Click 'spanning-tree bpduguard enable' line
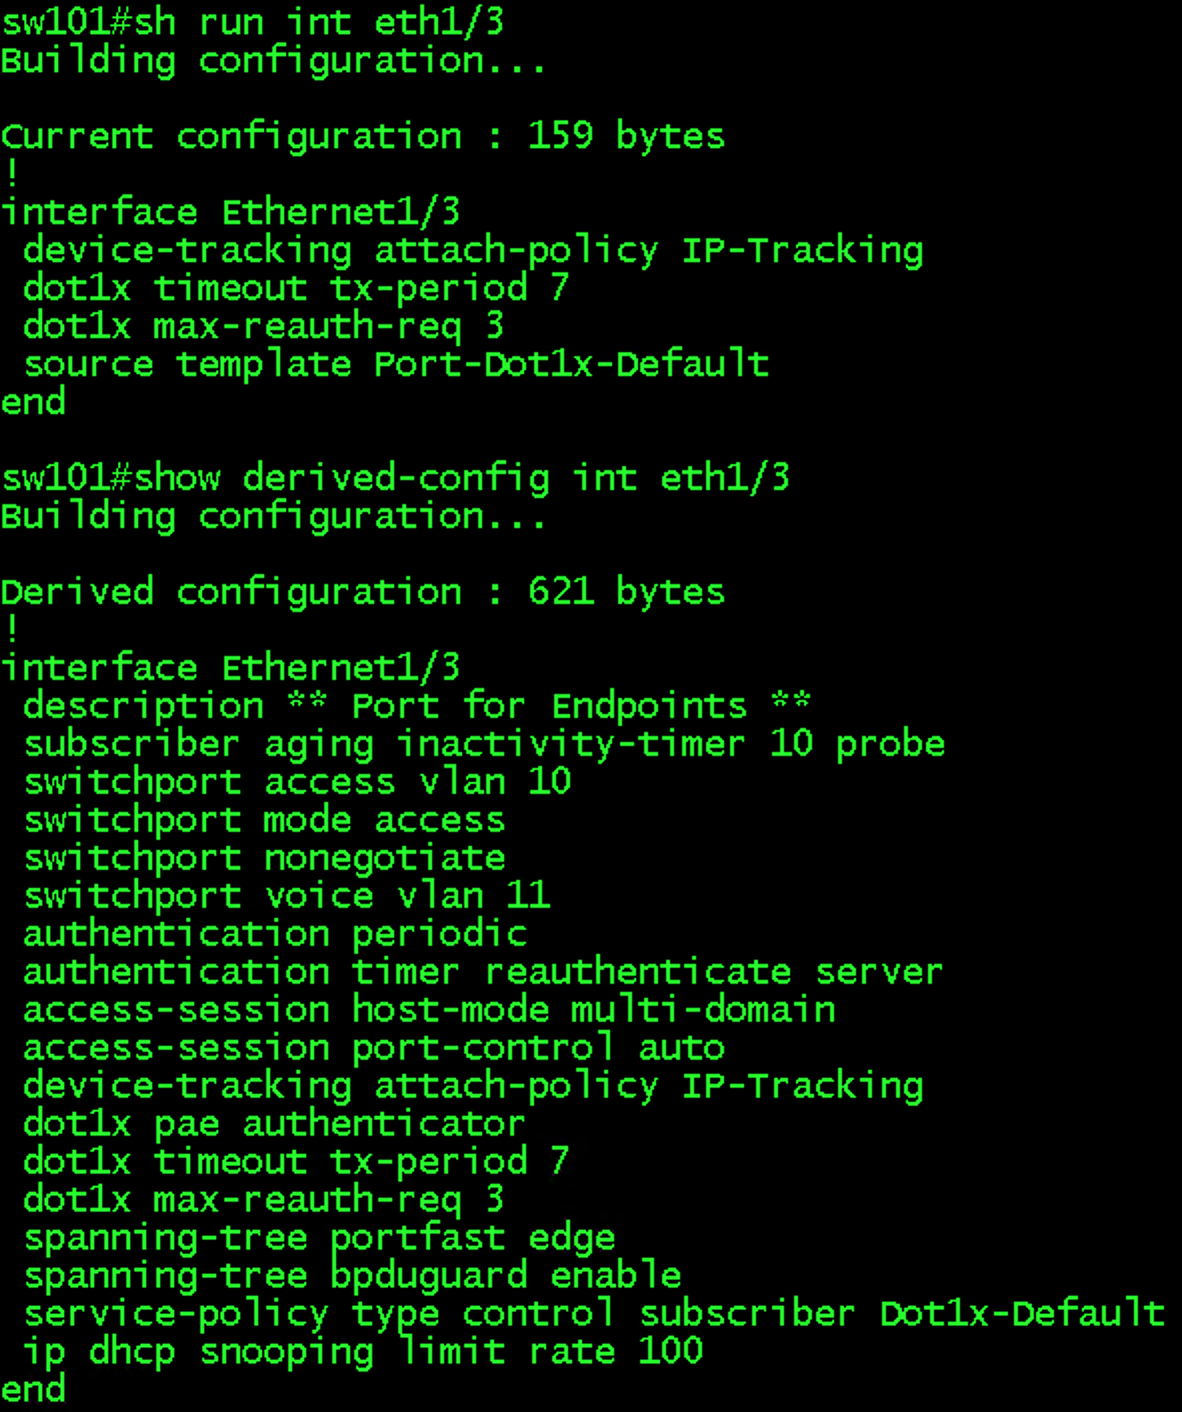This screenshot has width=1182, height=1412. (x=352, y=1276)
